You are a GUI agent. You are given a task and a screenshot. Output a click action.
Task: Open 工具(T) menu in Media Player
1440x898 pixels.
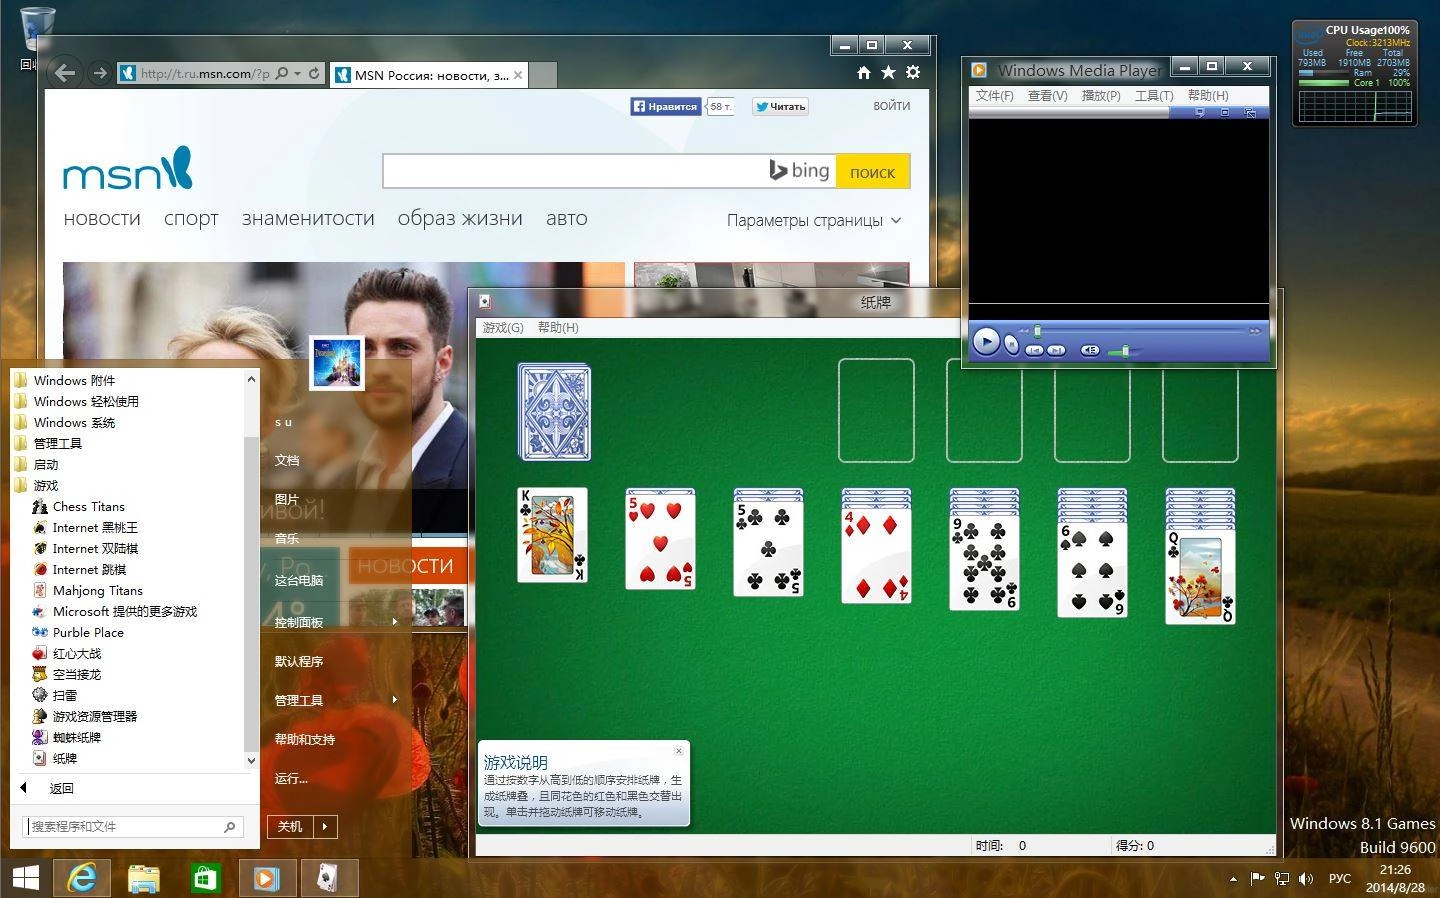pos(1154,96)
